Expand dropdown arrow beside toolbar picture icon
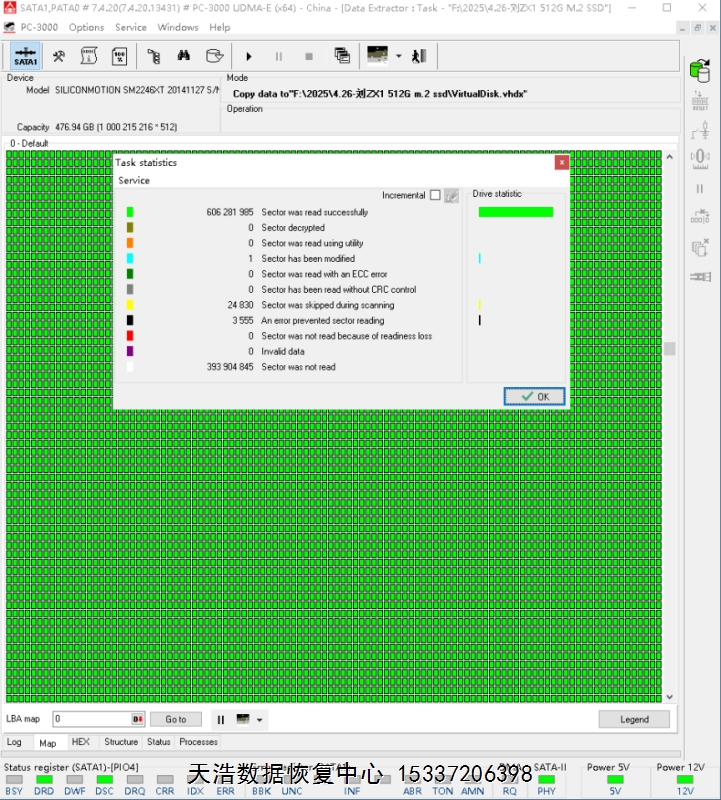Image resolution: width=721 pixels, height=800 pixels. pyautogui.click(x=399, y=56)
